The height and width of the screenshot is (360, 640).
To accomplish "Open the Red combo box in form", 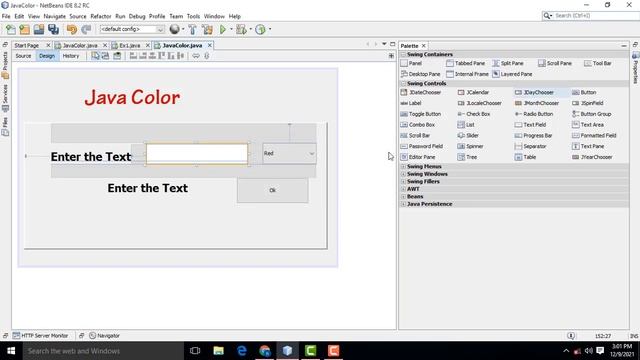I will 289,153.
